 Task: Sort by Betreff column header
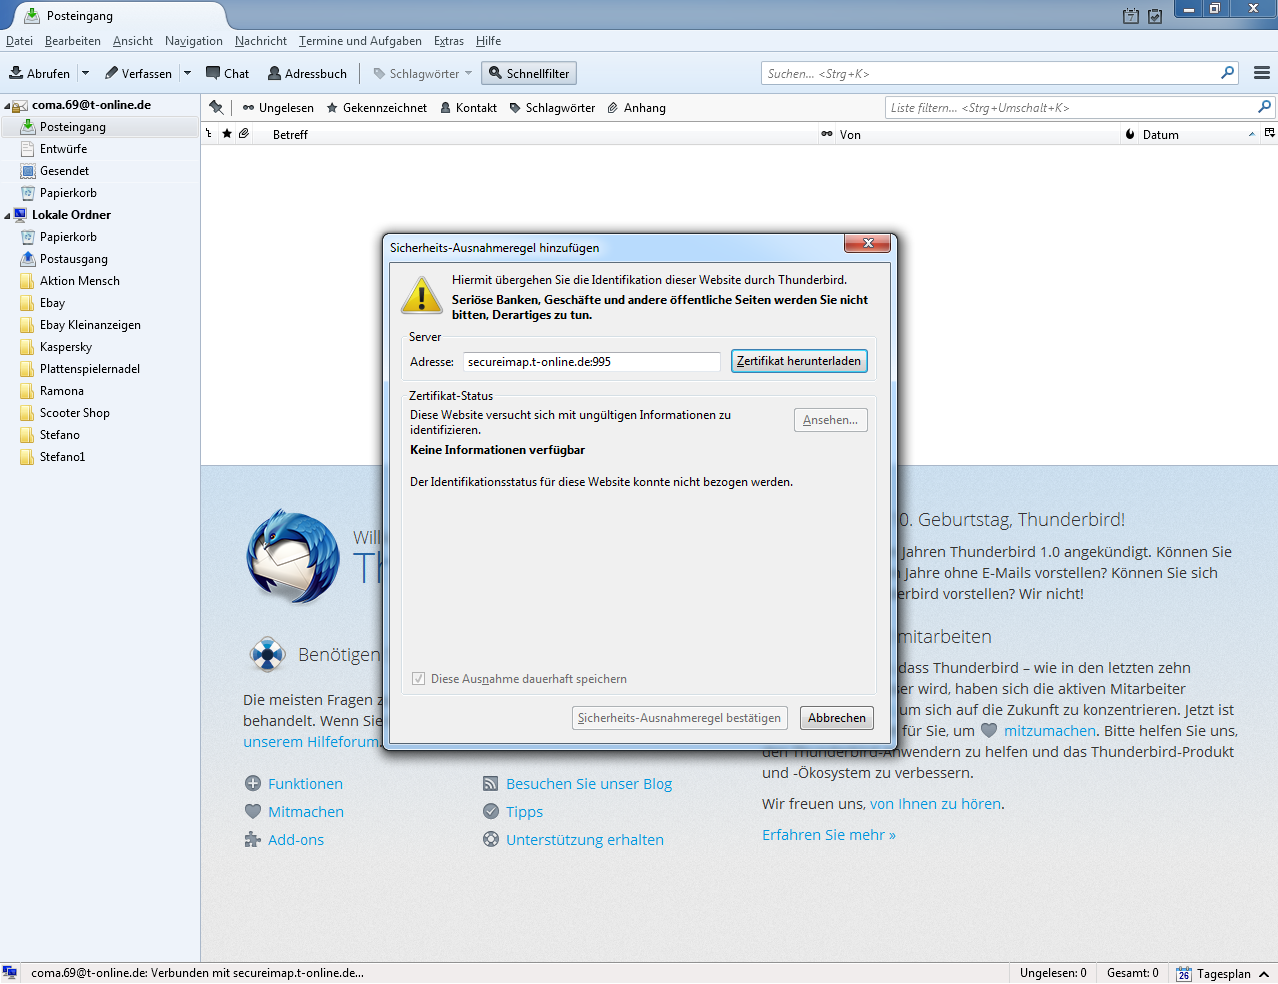[x=536, y=134]
